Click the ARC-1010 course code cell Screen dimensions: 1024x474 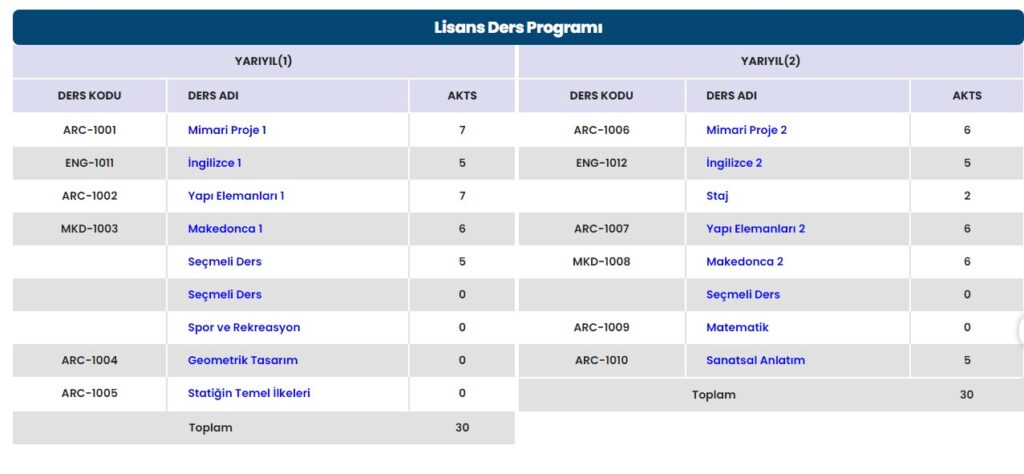[601, 360]
